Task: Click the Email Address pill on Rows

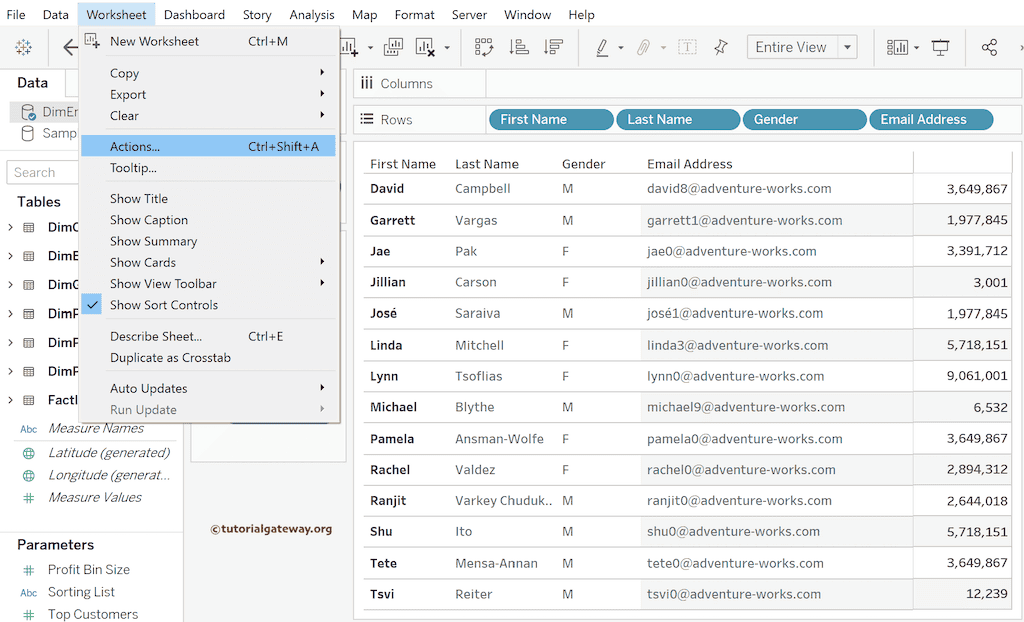Action: coord(930,120)
